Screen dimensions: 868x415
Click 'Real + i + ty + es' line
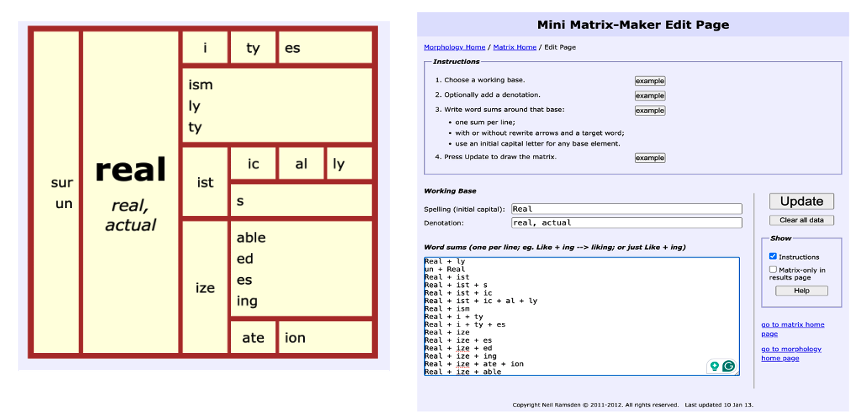465,324
